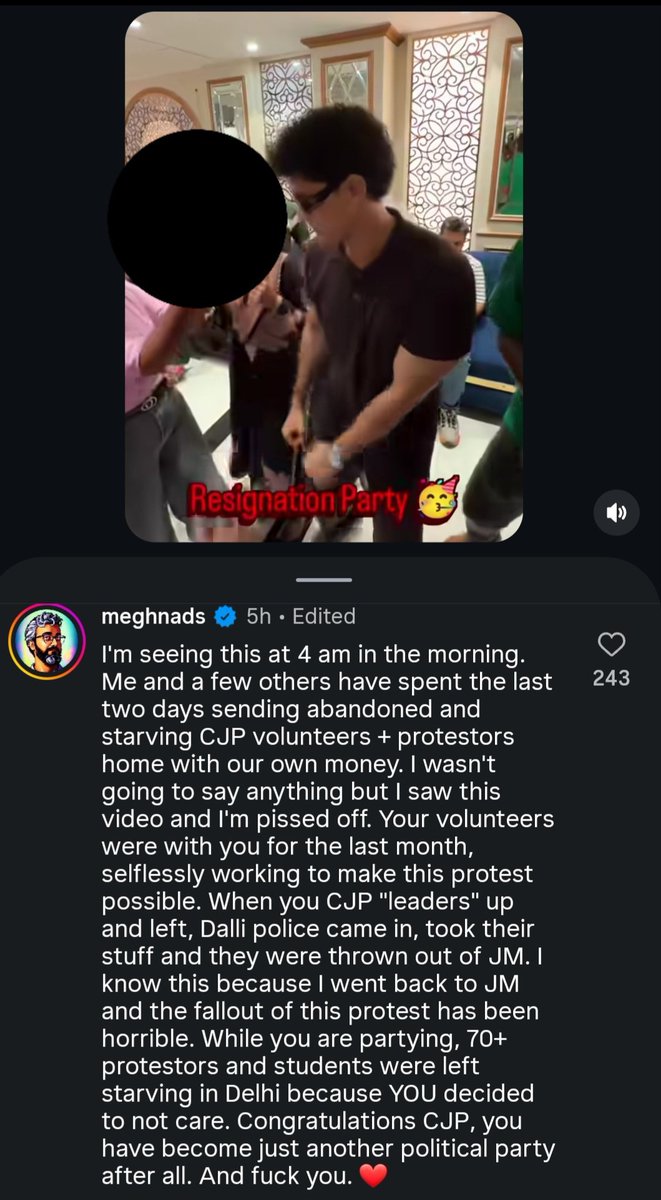Viewport: 661px width, 1200px height.
Task: Click the wristwatch on the man's arm
Action: point(338,456)
